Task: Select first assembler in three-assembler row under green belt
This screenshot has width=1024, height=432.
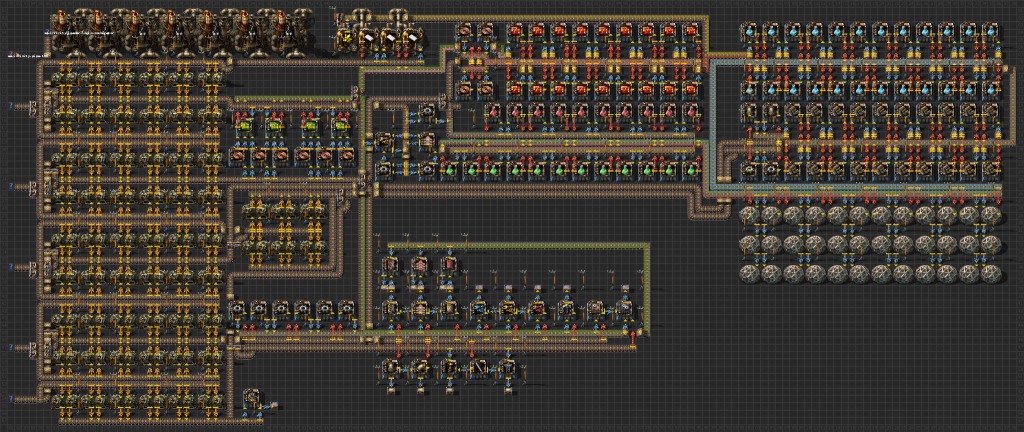Action: pyautogui.click(x=391, y=264)
